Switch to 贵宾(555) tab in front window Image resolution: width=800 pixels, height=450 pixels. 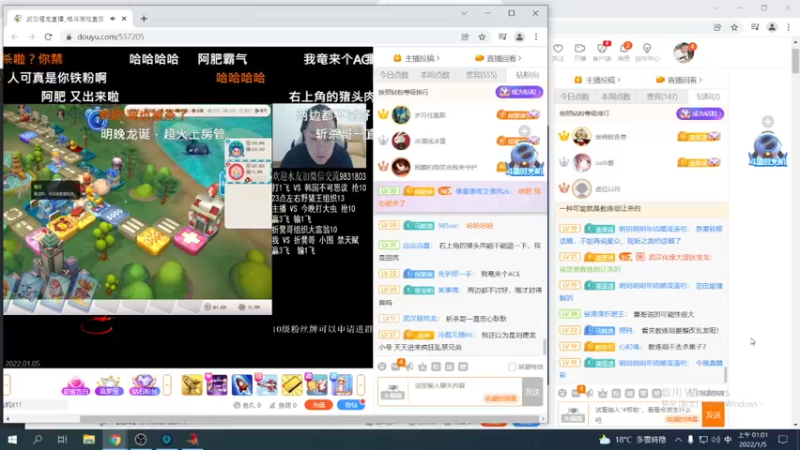tap(481, 75)
